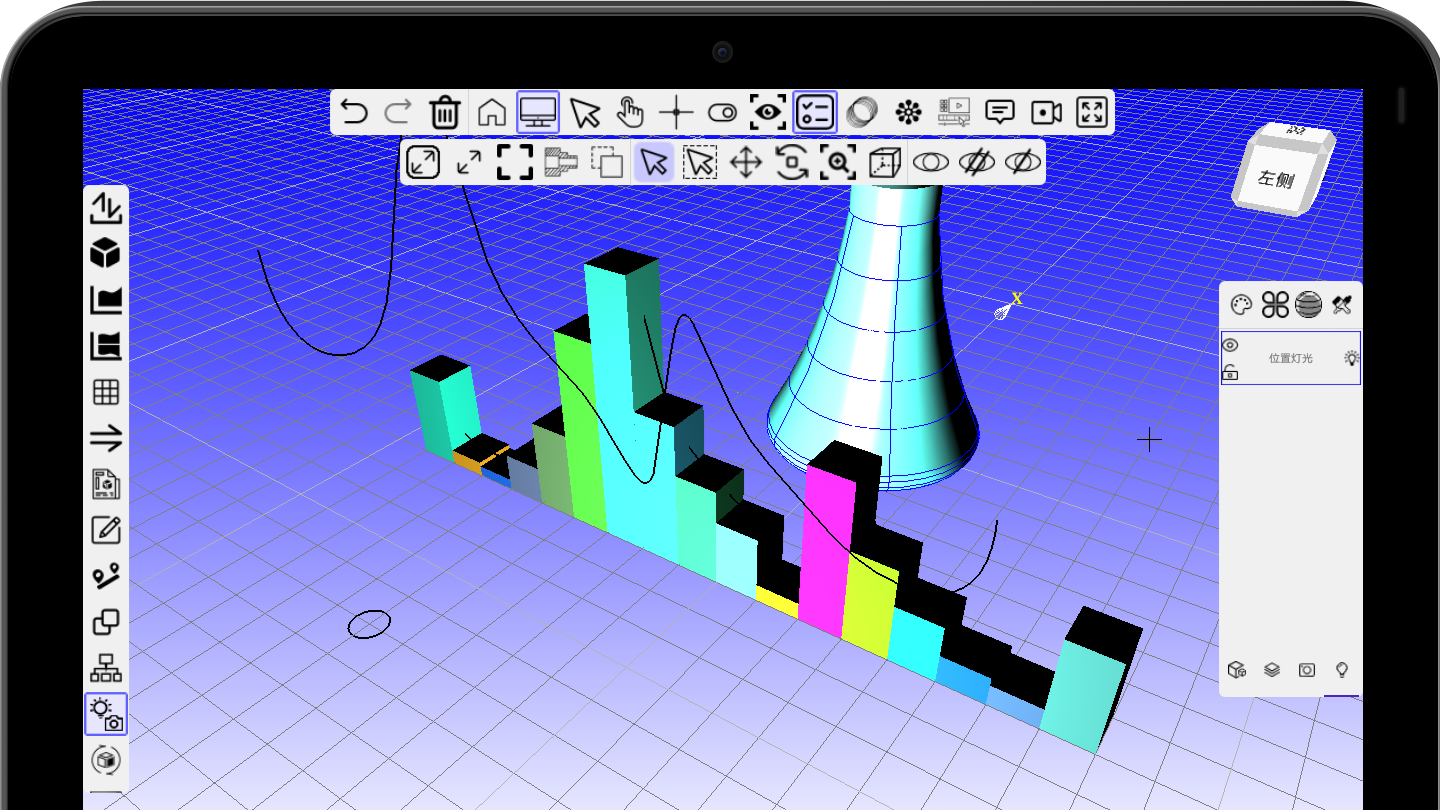Open the grid tool in left sidebar
Image resolution: width=1440 pixels, height=810 pixels.
[x=105, y=392]
